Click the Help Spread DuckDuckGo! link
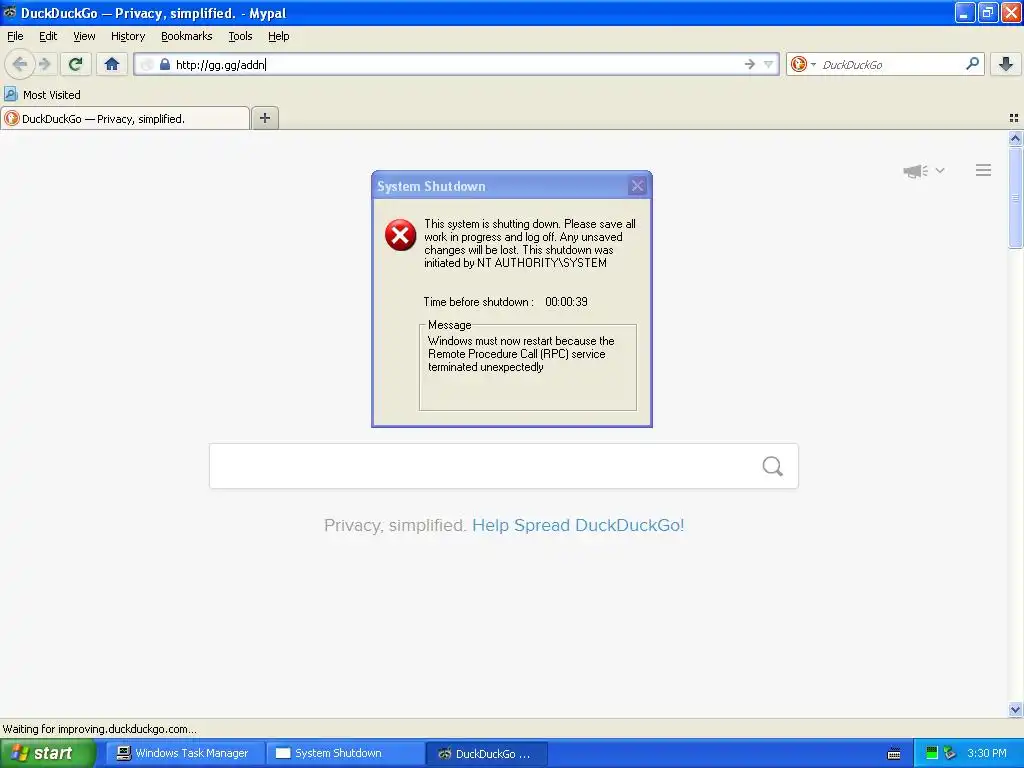Screen dimensions: 1024x768 tap(578, 525)
